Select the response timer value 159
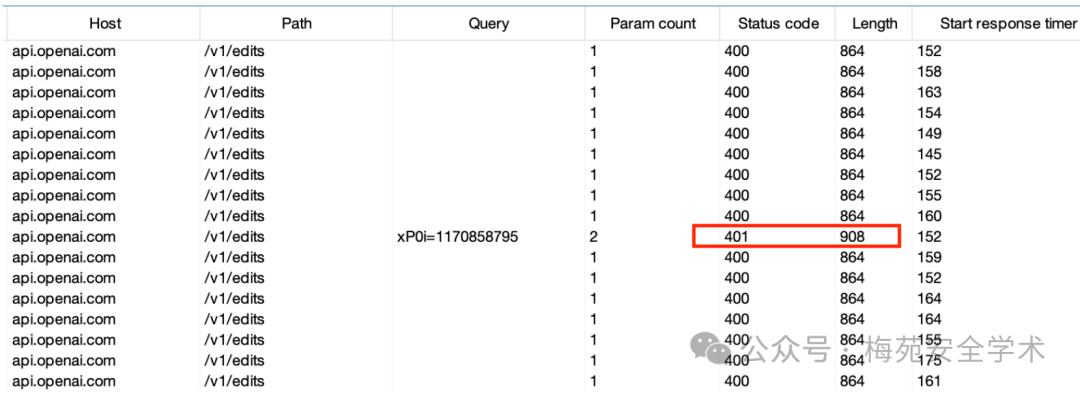The width and height of the screenshot is (1080, 393). click(928, 257)
